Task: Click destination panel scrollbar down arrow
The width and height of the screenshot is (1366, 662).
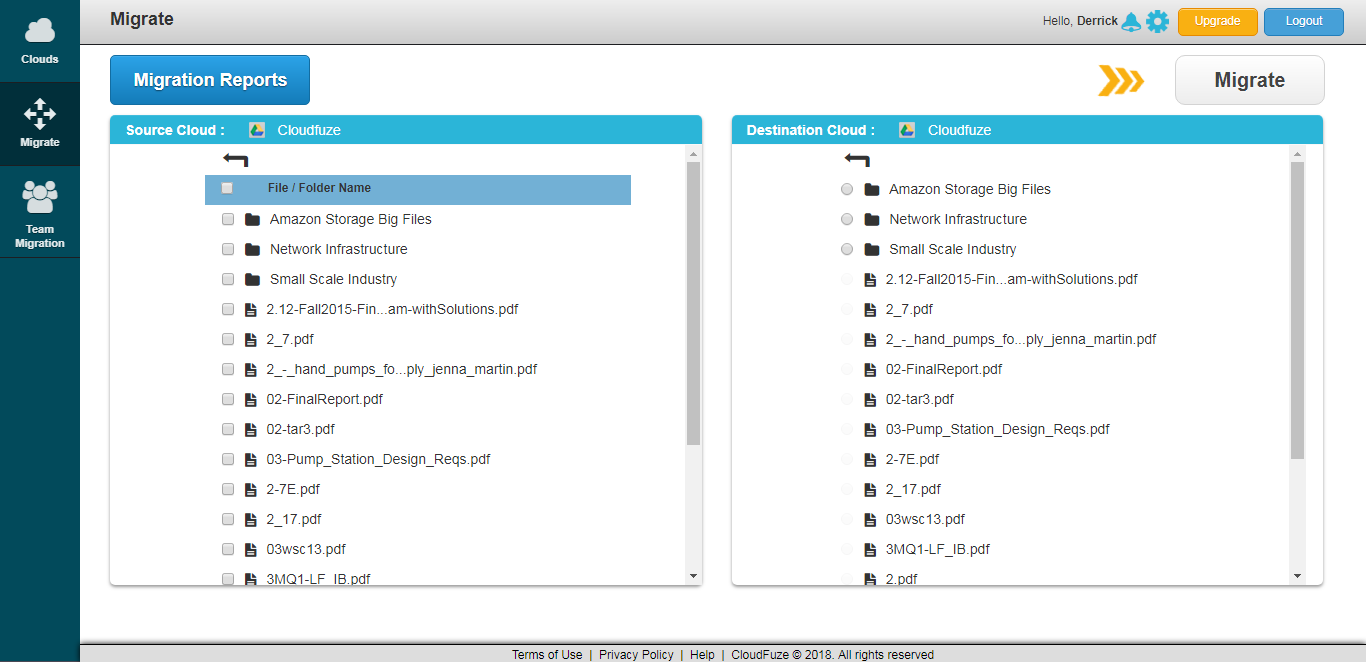Action: click(x=1298, y=576)
